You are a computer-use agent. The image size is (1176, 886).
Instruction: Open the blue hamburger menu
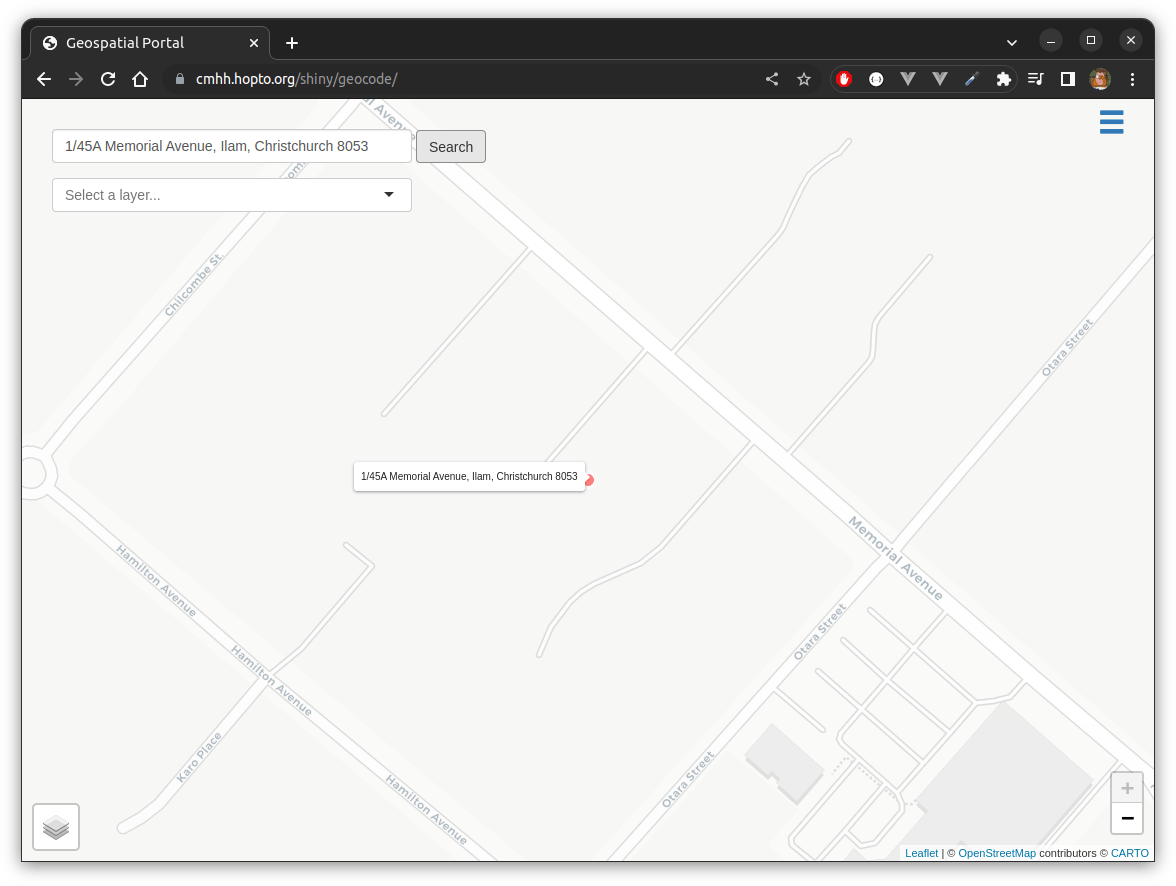tap(1111, 122)
